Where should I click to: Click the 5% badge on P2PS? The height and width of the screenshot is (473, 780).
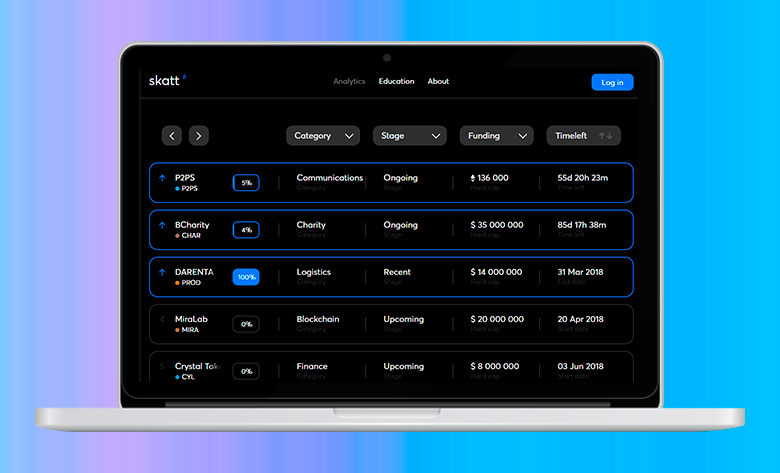[x=246, y=183]
